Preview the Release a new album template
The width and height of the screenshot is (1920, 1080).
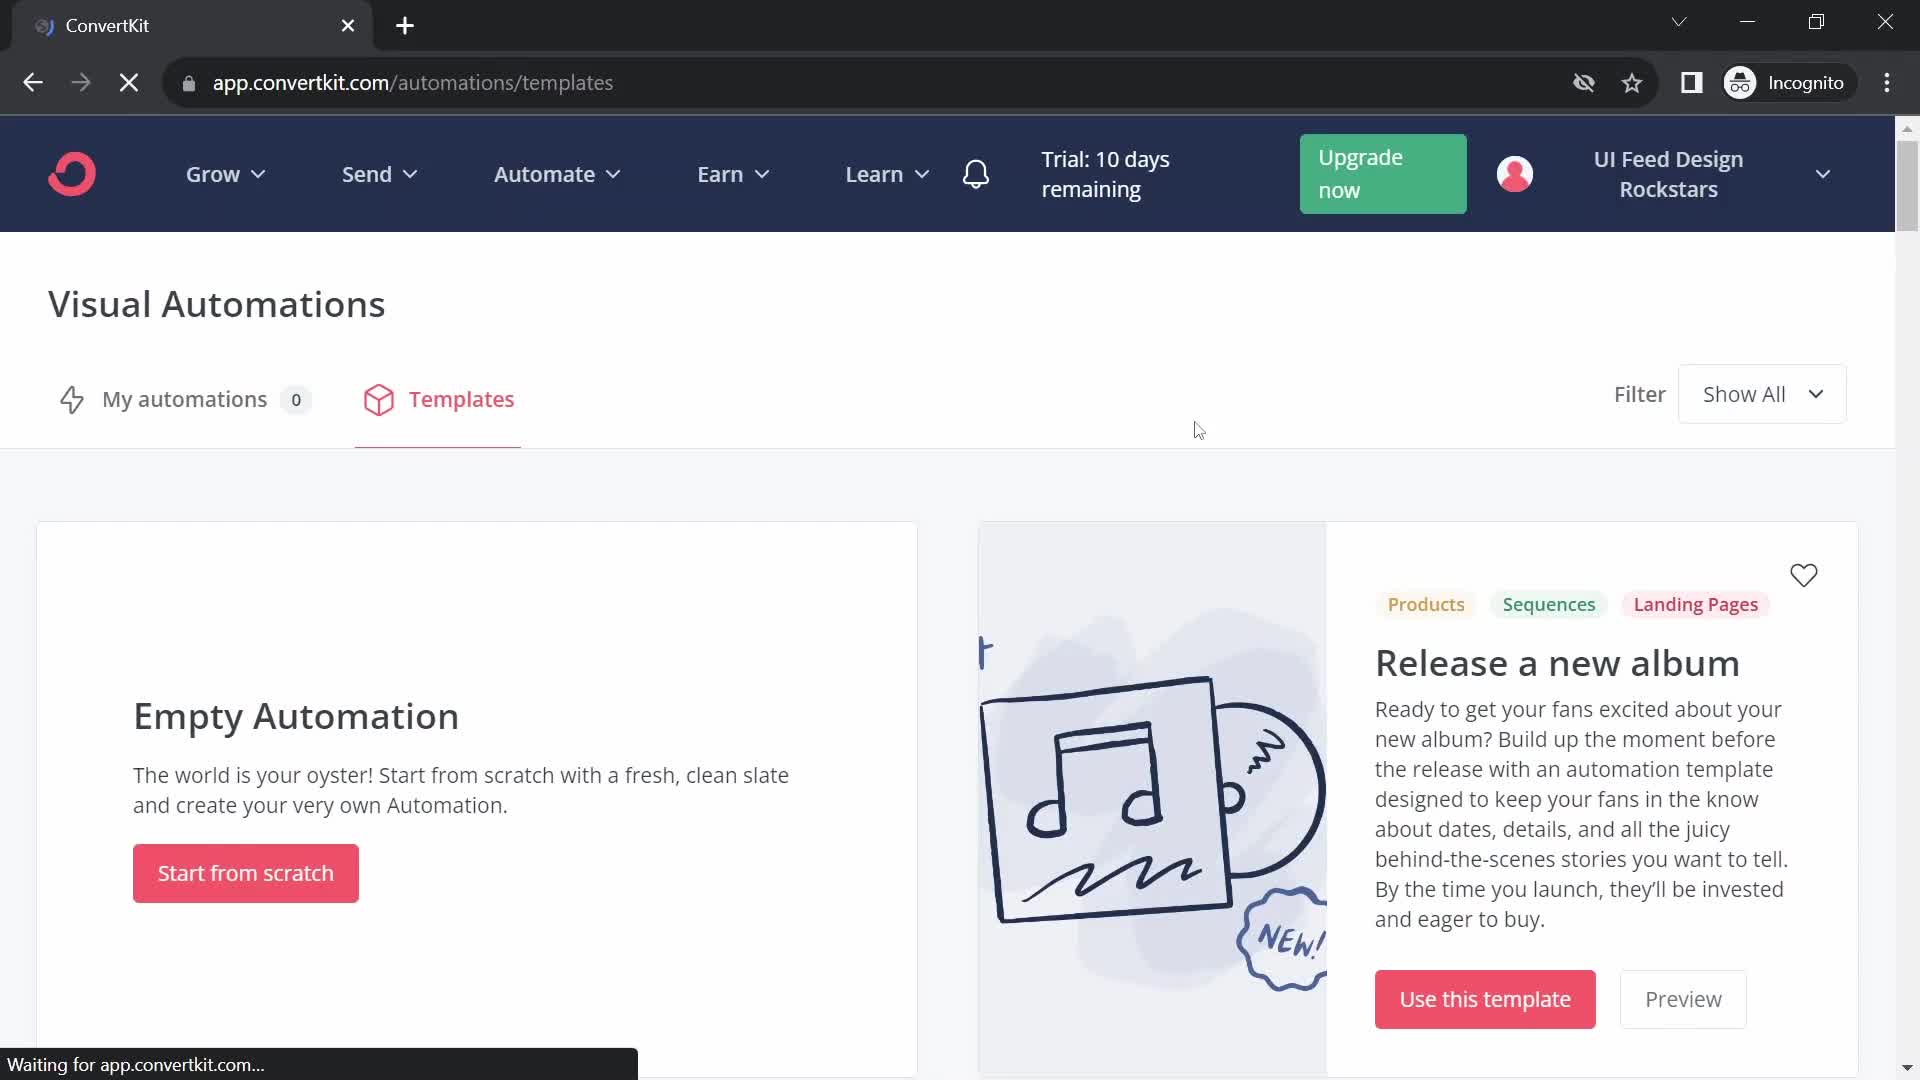coord(1683,999)
